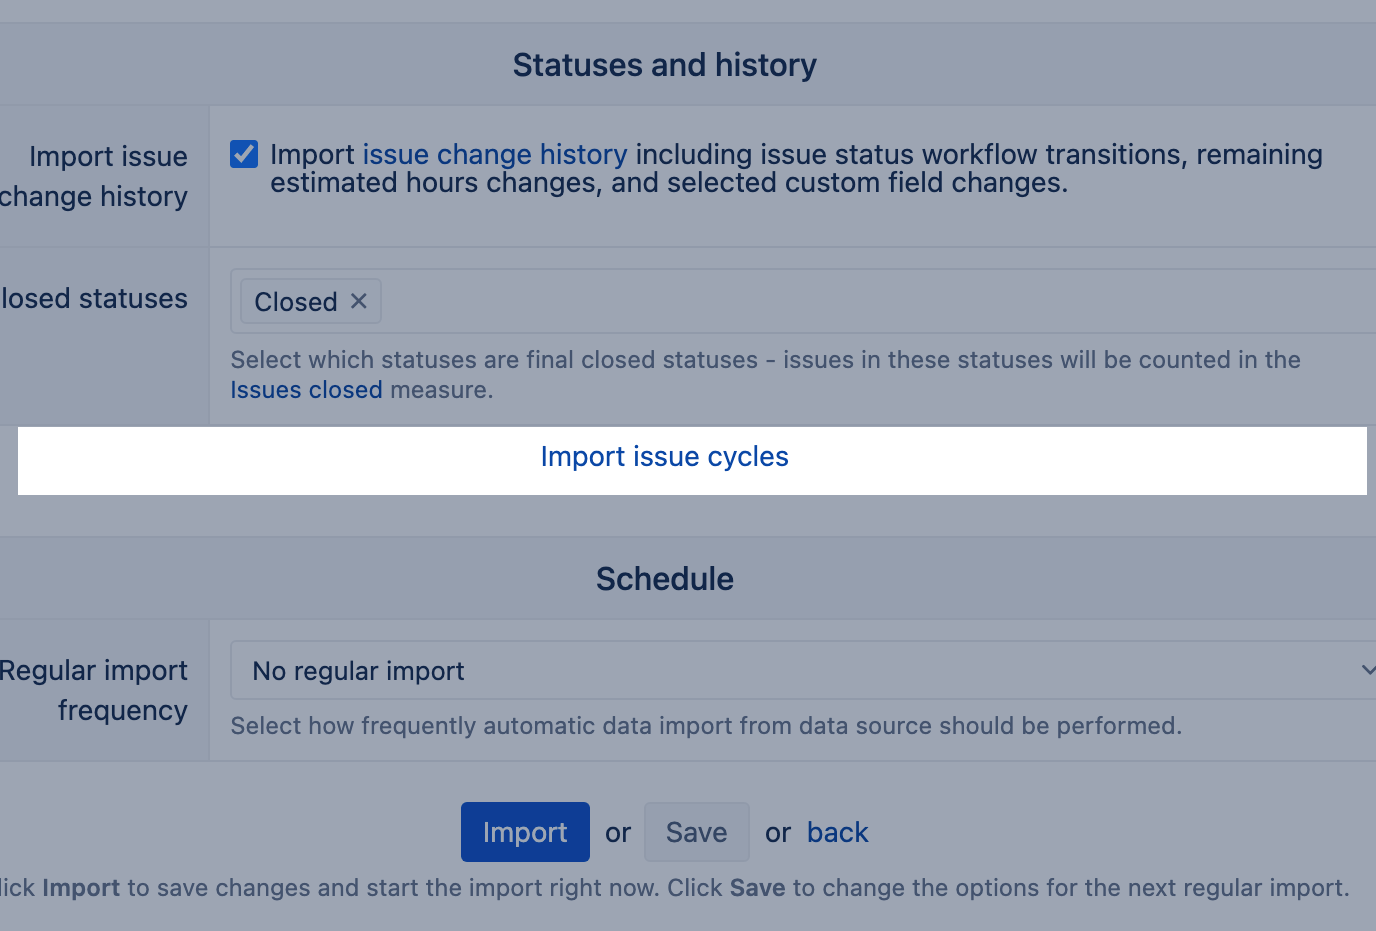Open the Issues closed measure link

[x=306, y=390]
